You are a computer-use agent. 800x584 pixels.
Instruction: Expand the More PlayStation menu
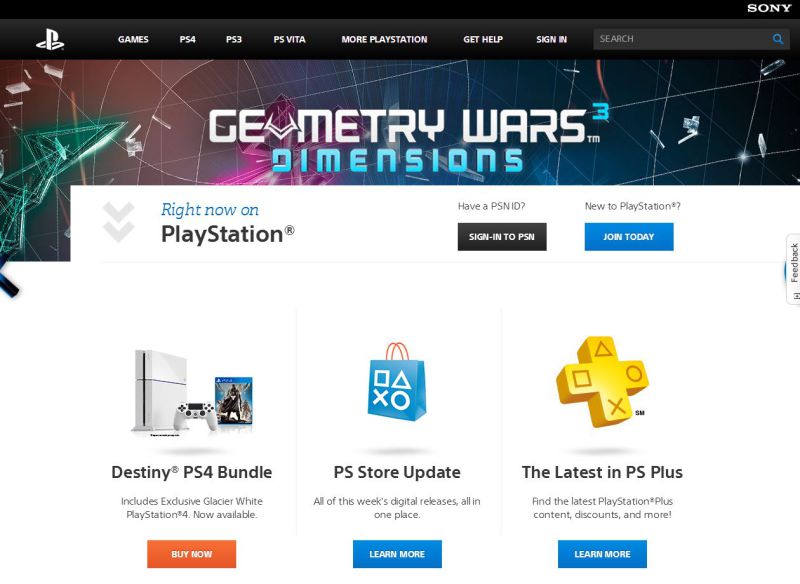coord(384,39)
